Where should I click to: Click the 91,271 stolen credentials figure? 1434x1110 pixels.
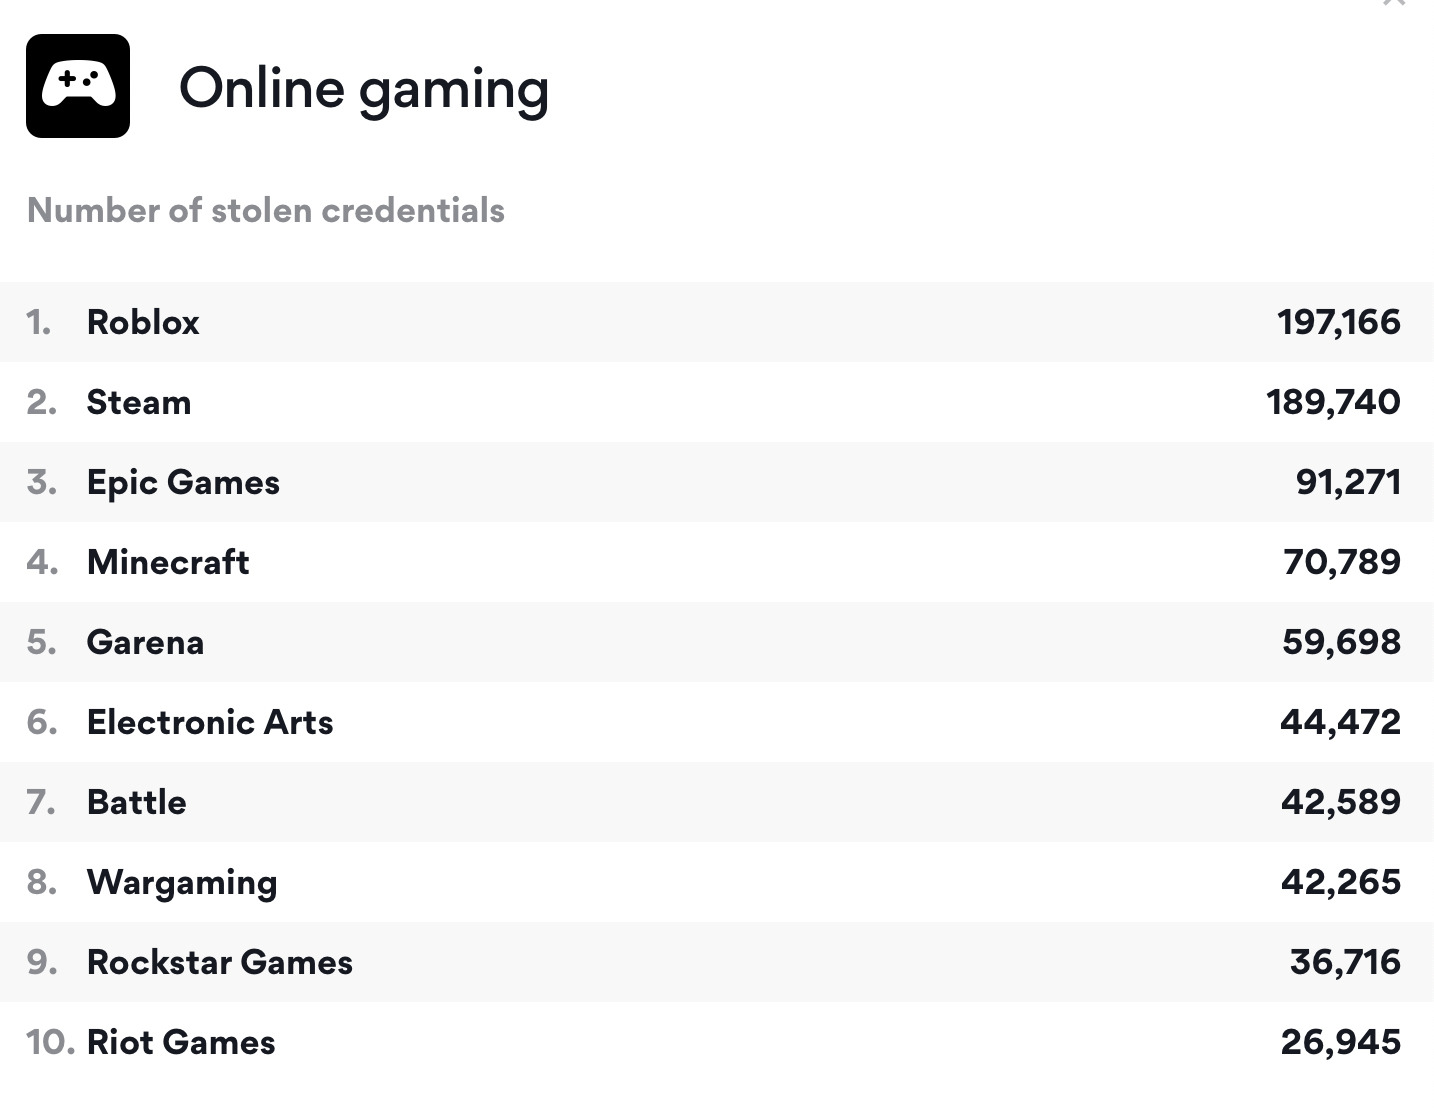pos(1348,482)
